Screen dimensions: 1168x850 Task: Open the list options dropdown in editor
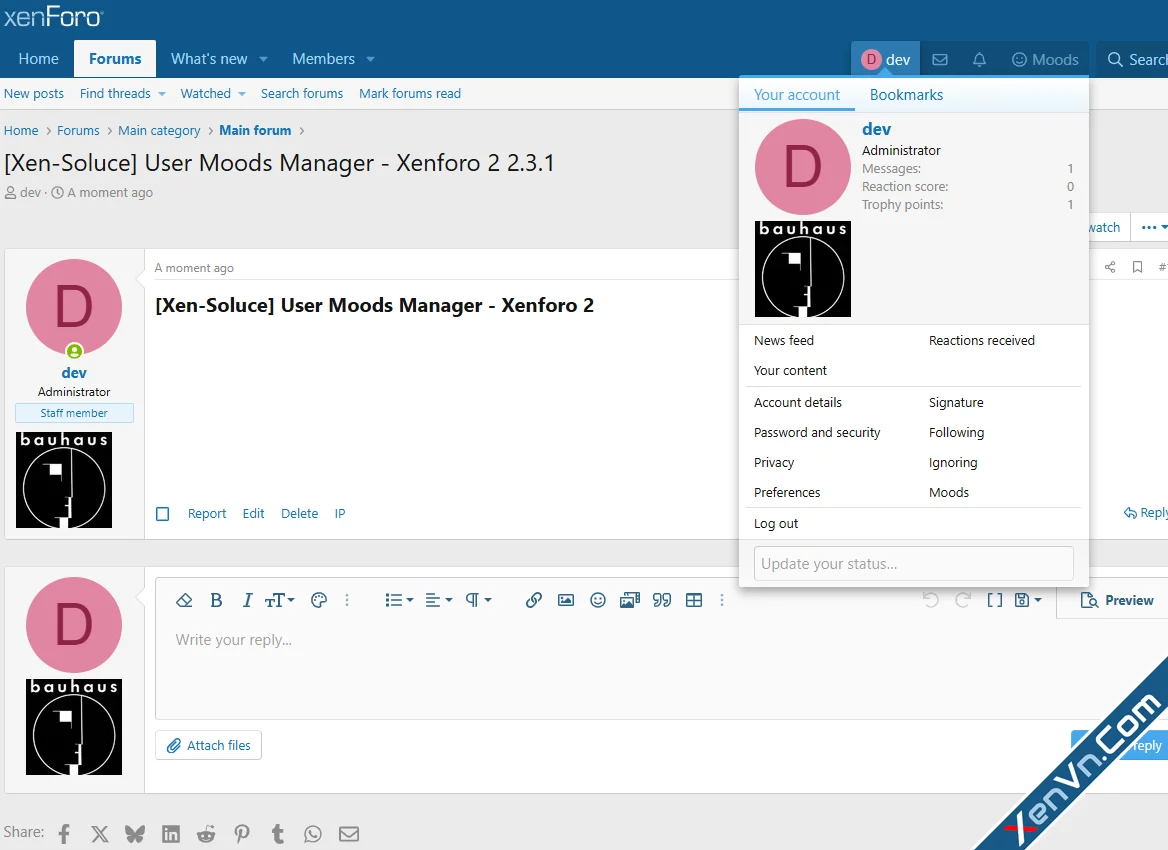coord(399,600)
